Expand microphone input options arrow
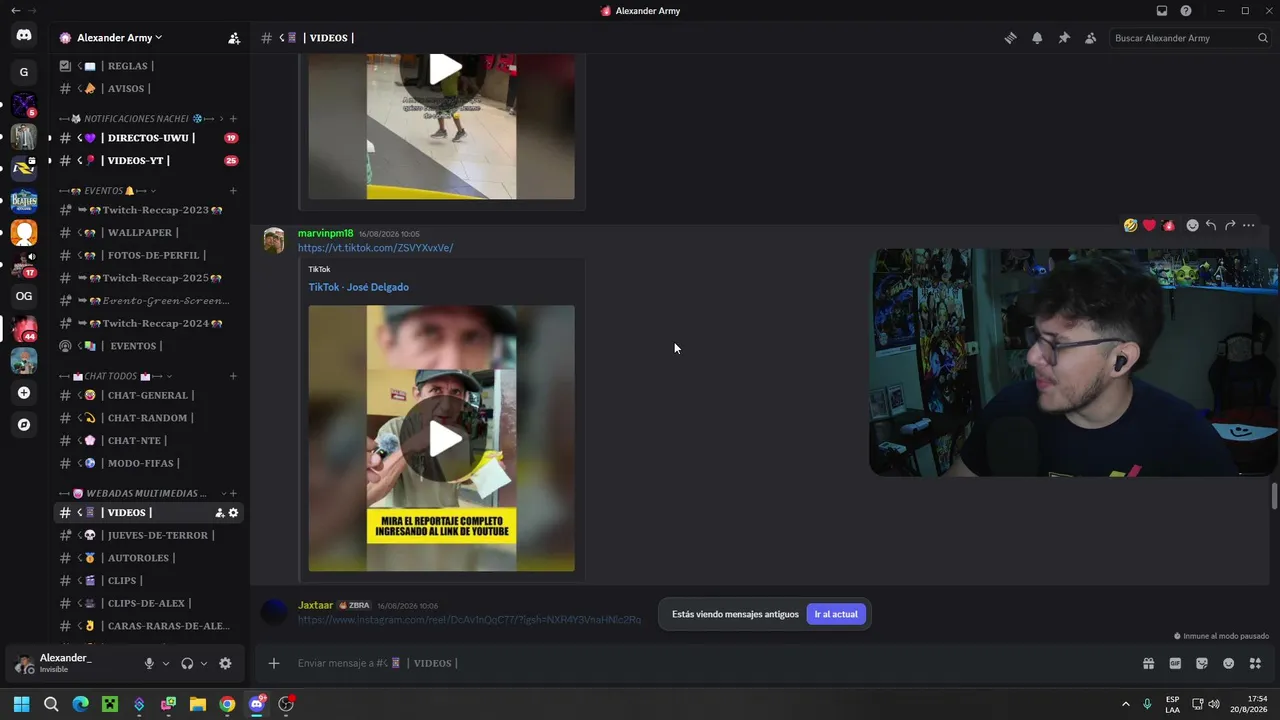 point(166,663)
